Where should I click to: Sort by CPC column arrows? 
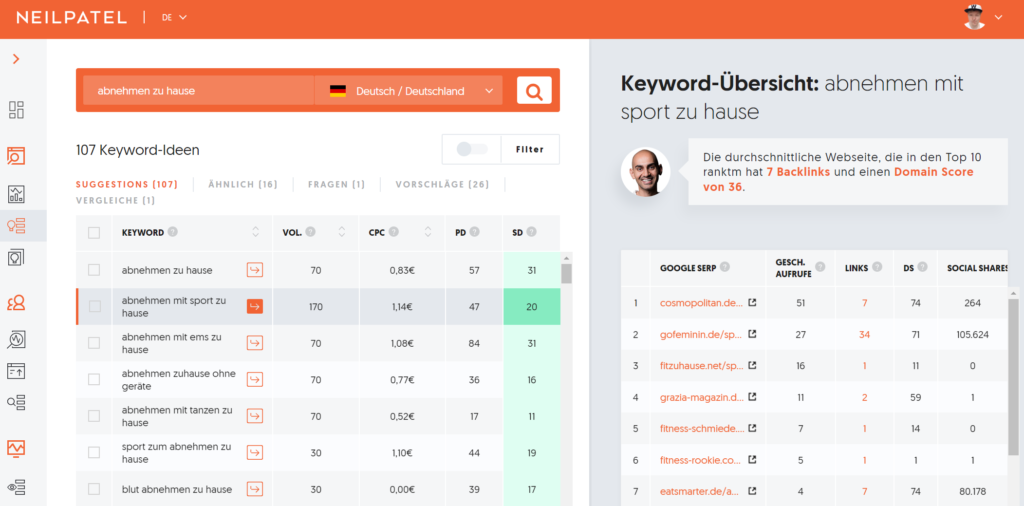428,232
